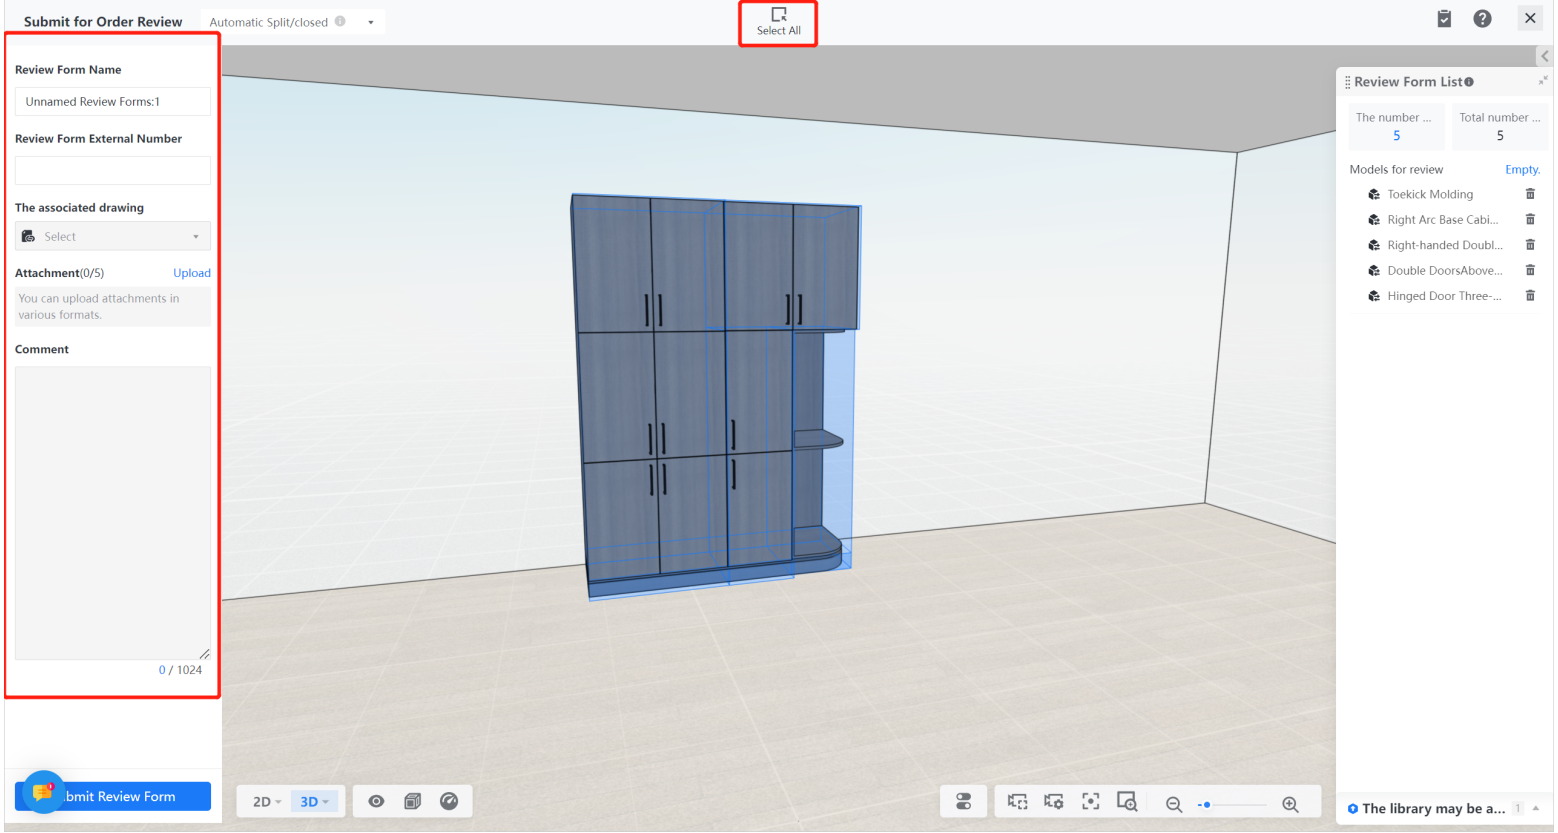Click the model icon beside Hinged Door Three
Screen dimensions: 1558x833
tap(1374, 296)
